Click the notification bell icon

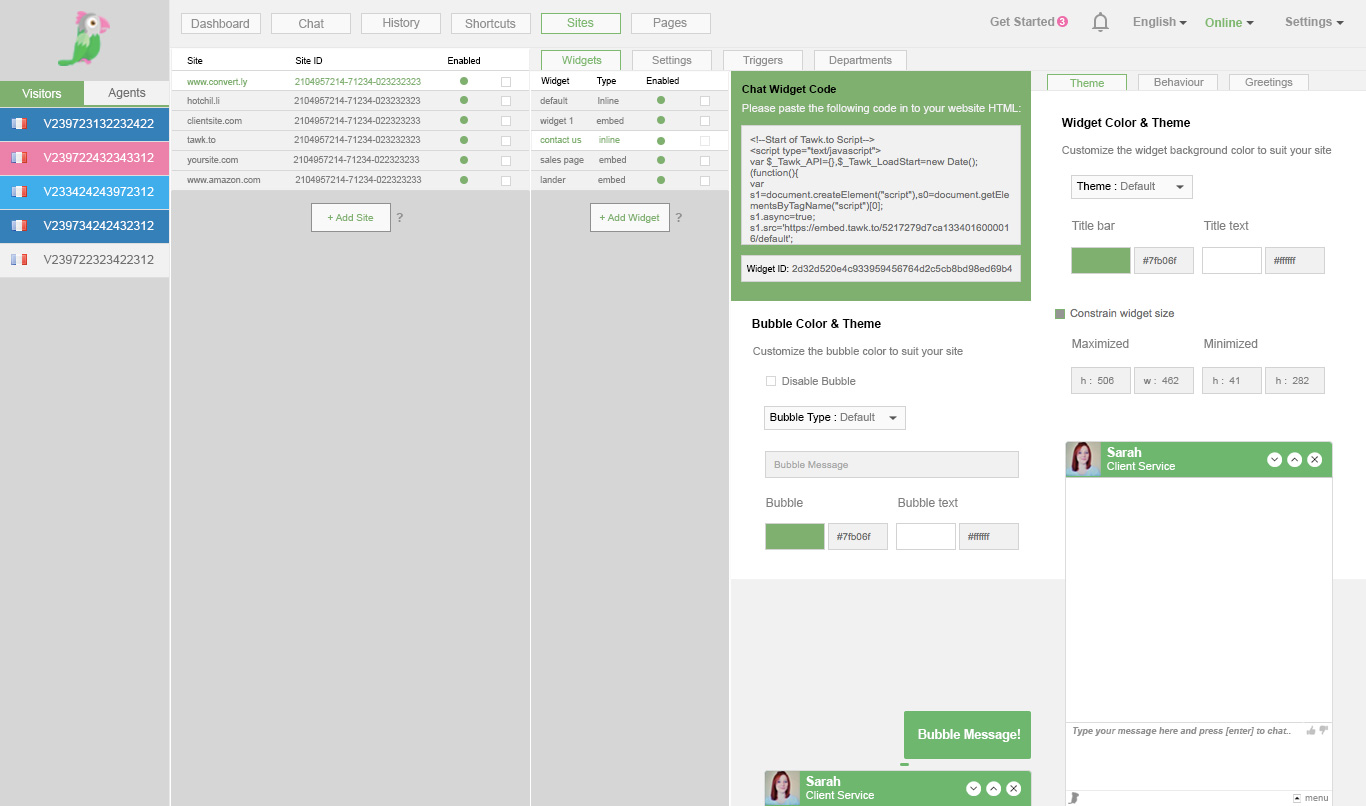pos(1100,22)
